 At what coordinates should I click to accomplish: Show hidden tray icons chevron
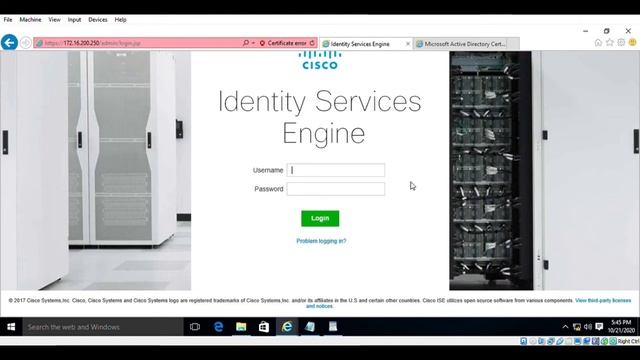(x=565, y=327)
